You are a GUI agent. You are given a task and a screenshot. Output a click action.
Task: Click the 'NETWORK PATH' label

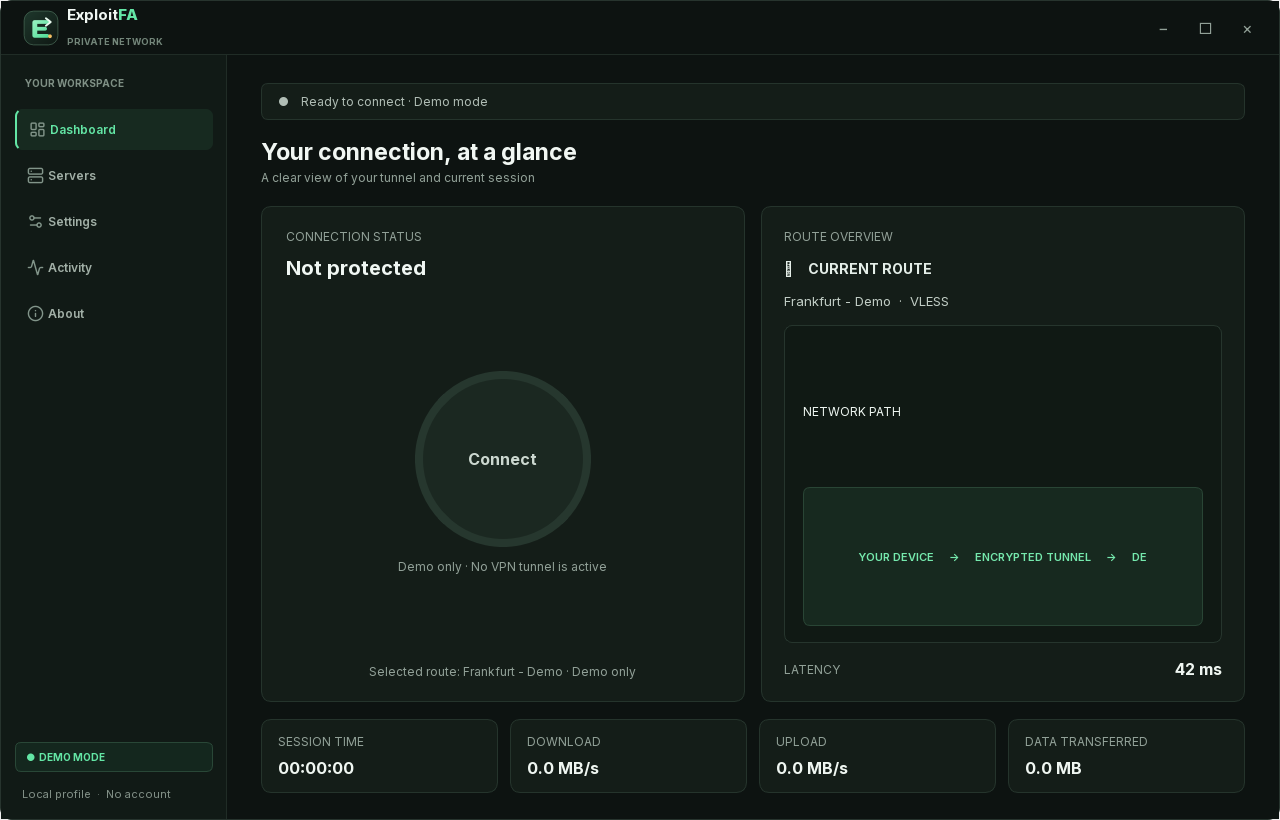852,411
